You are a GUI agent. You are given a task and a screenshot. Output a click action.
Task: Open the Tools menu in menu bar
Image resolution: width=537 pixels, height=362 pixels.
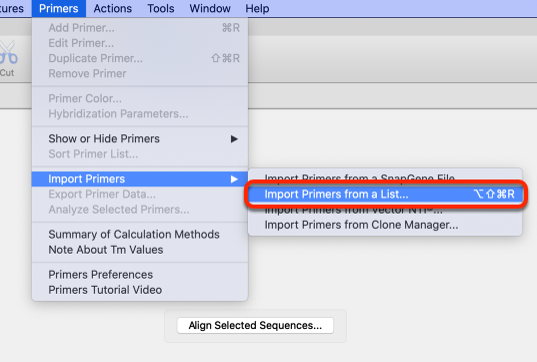pos(161,8)
